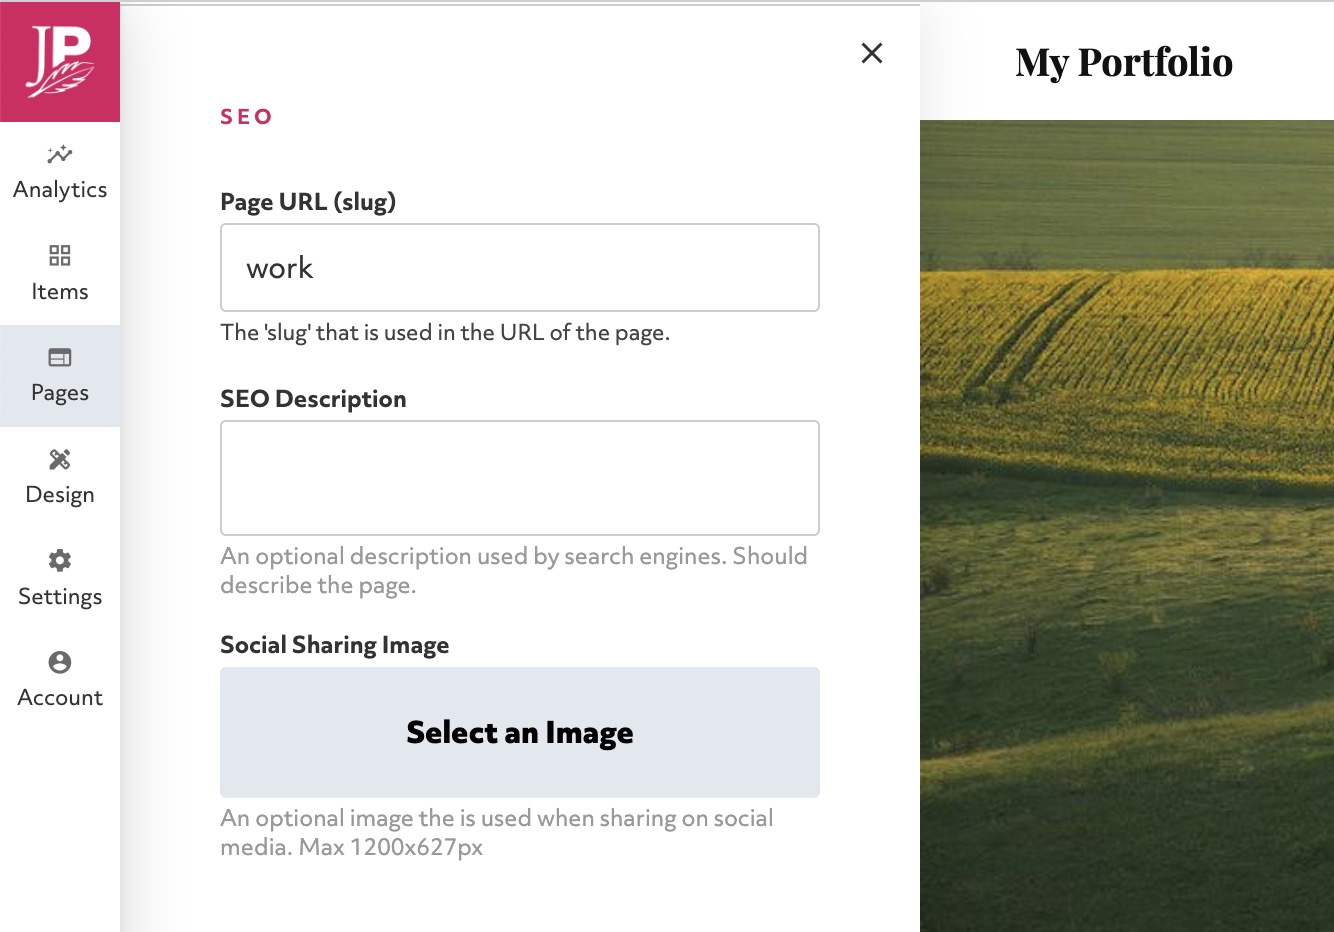Select the word 'work' in the slug box

coord(281,267)
